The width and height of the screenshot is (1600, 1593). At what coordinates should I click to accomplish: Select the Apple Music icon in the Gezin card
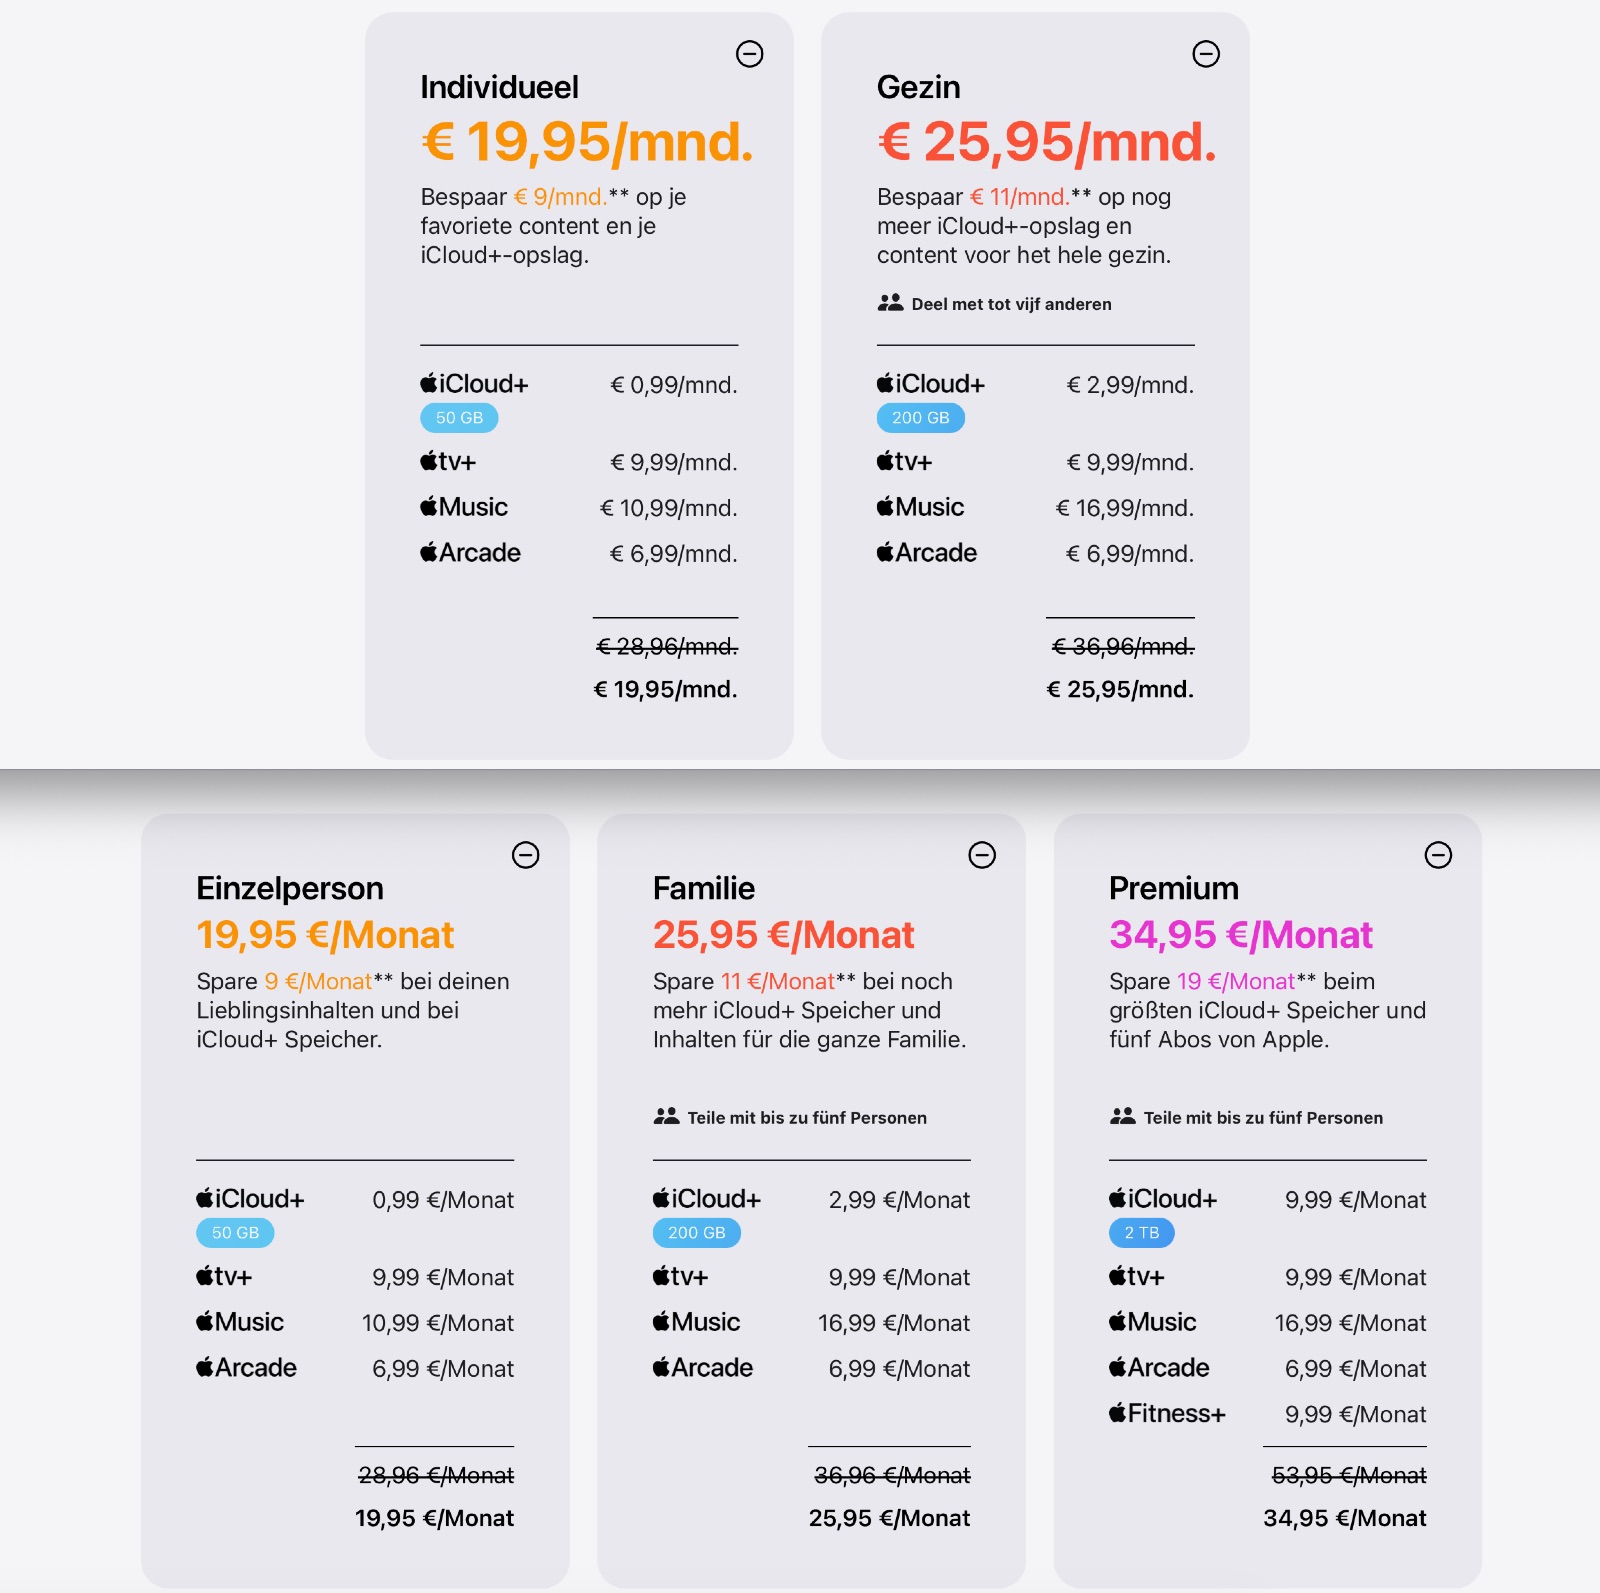(886, 507)
